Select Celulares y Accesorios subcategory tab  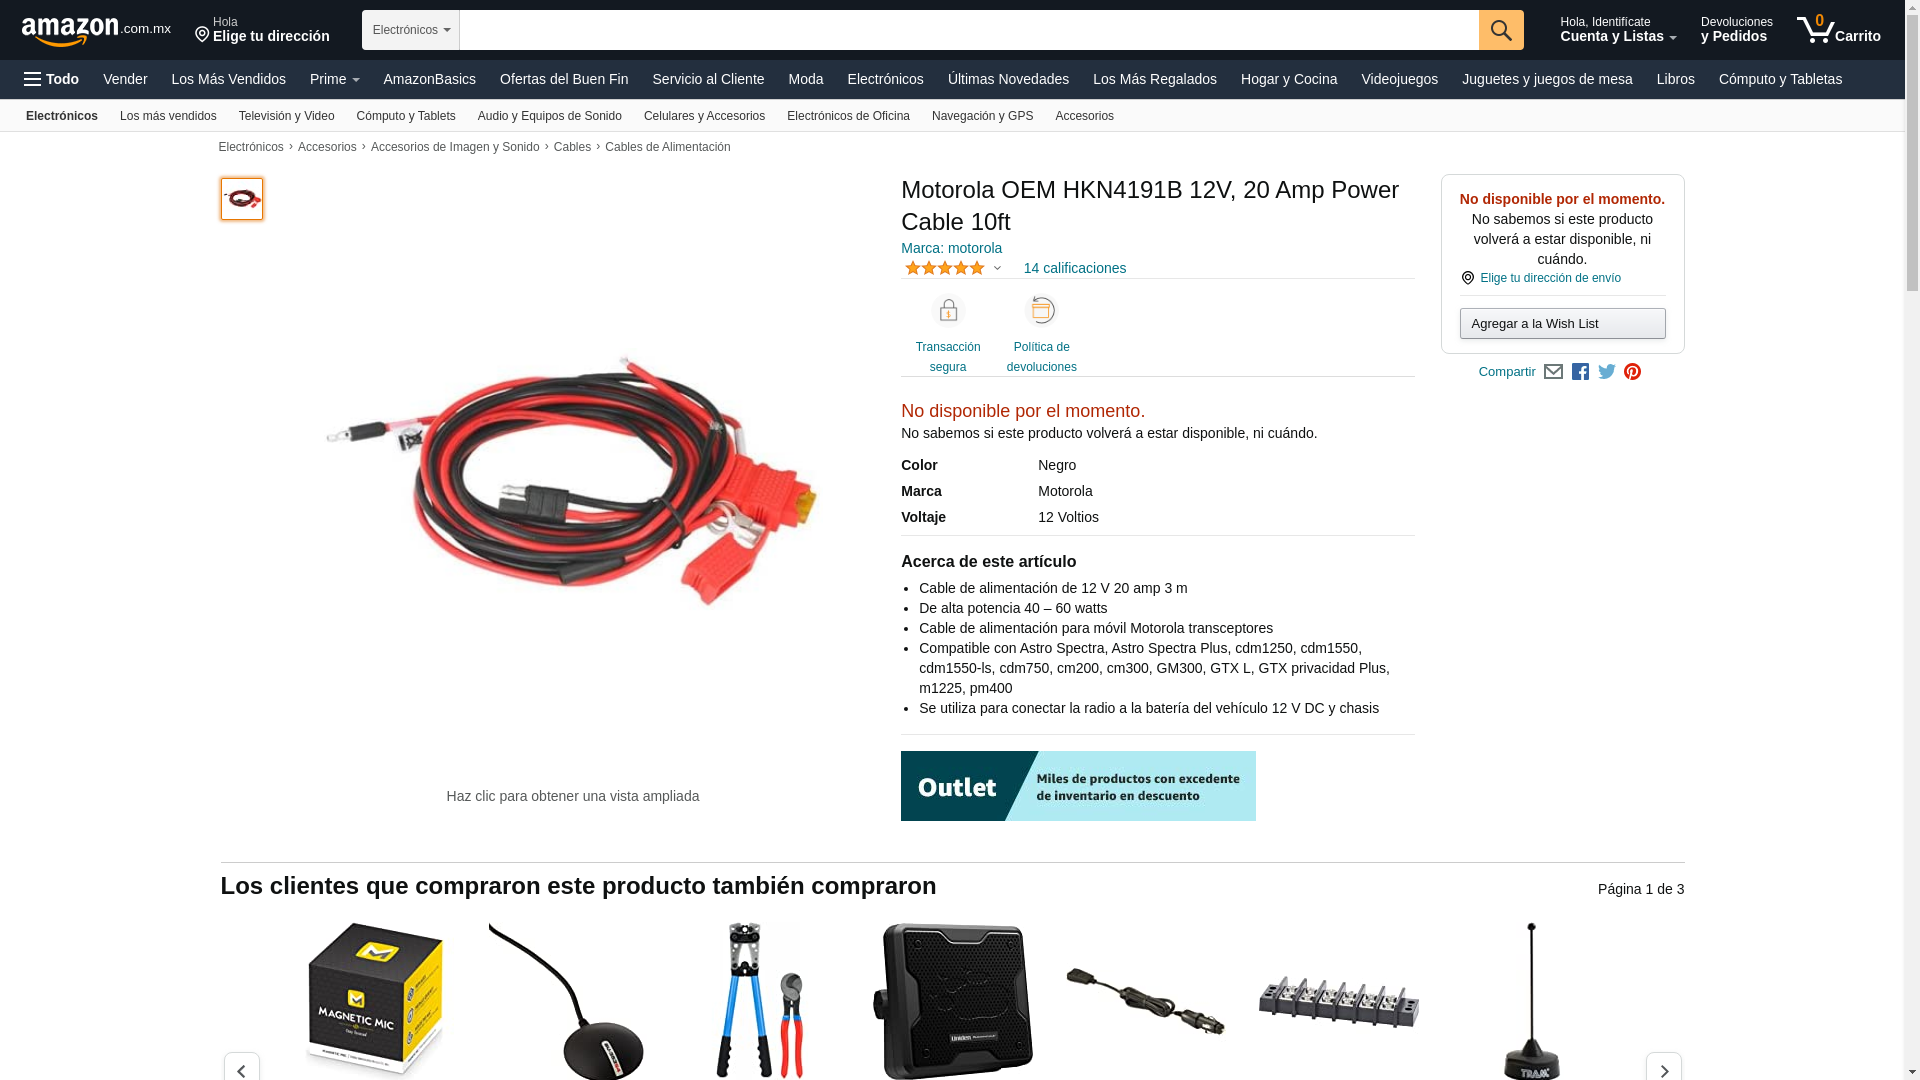(x=704, y=116)
